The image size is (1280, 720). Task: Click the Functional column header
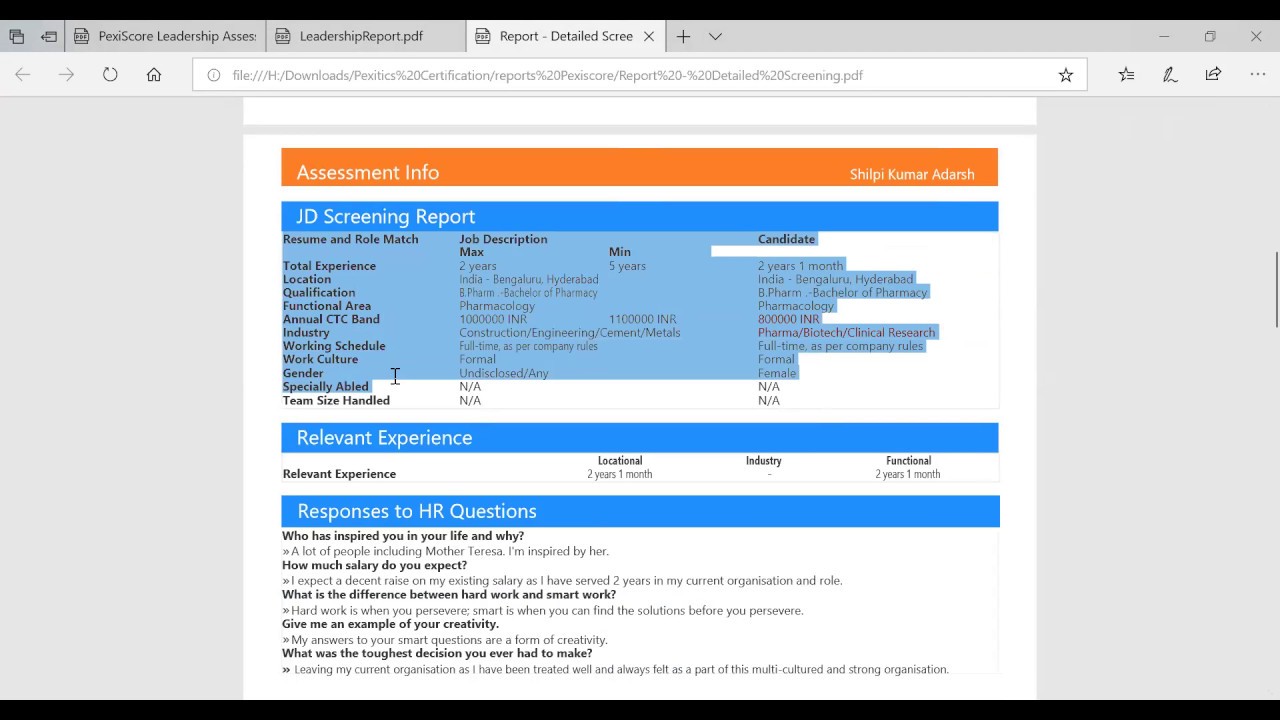[908, 461]
